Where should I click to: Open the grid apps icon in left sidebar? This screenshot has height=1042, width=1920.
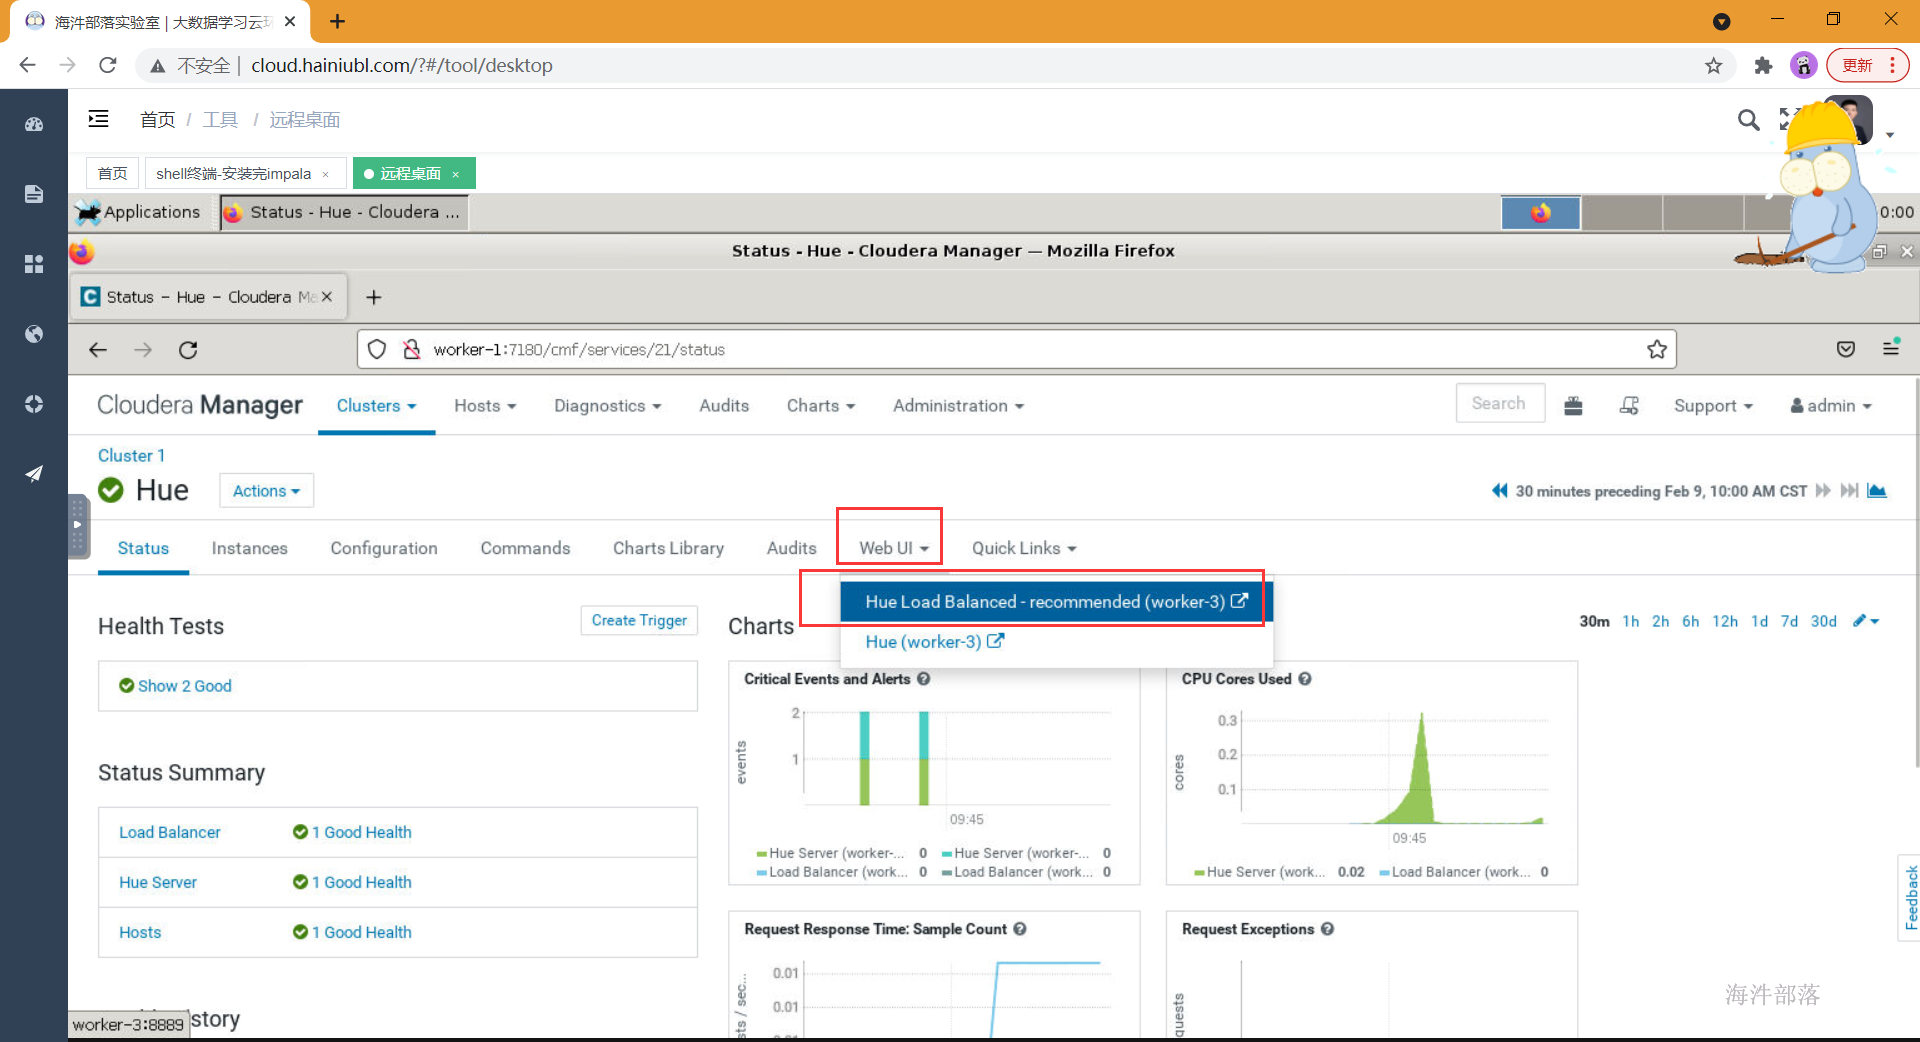34,264
